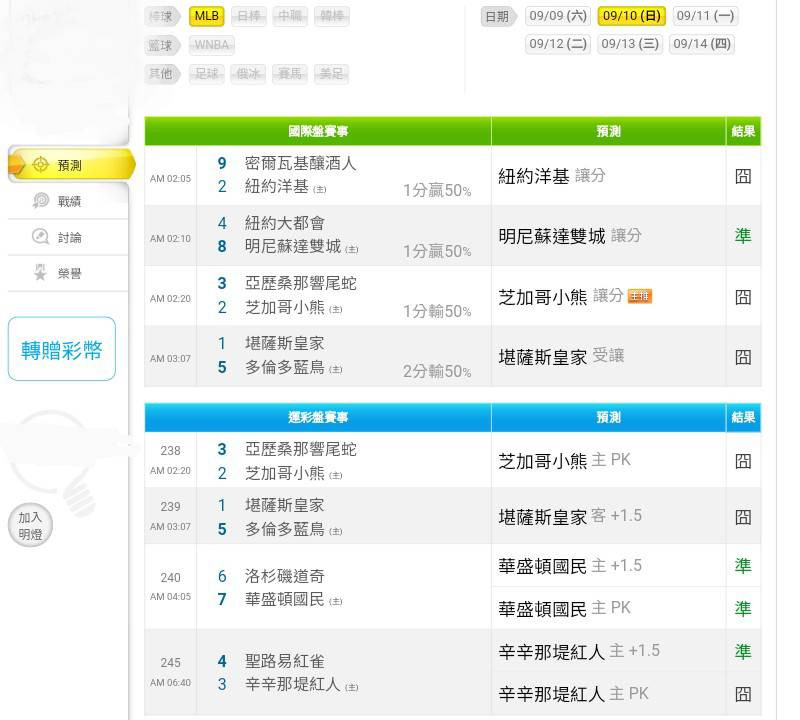
Task: Choose date 09/10 (日)
Action: coord(632,16)
